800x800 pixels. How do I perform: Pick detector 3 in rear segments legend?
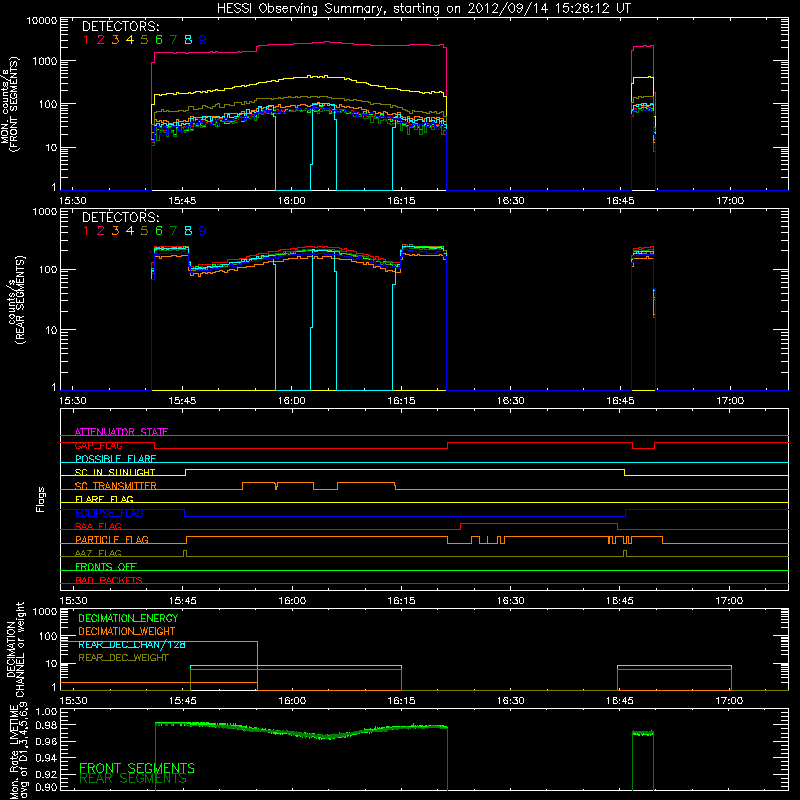pos(115,231)
